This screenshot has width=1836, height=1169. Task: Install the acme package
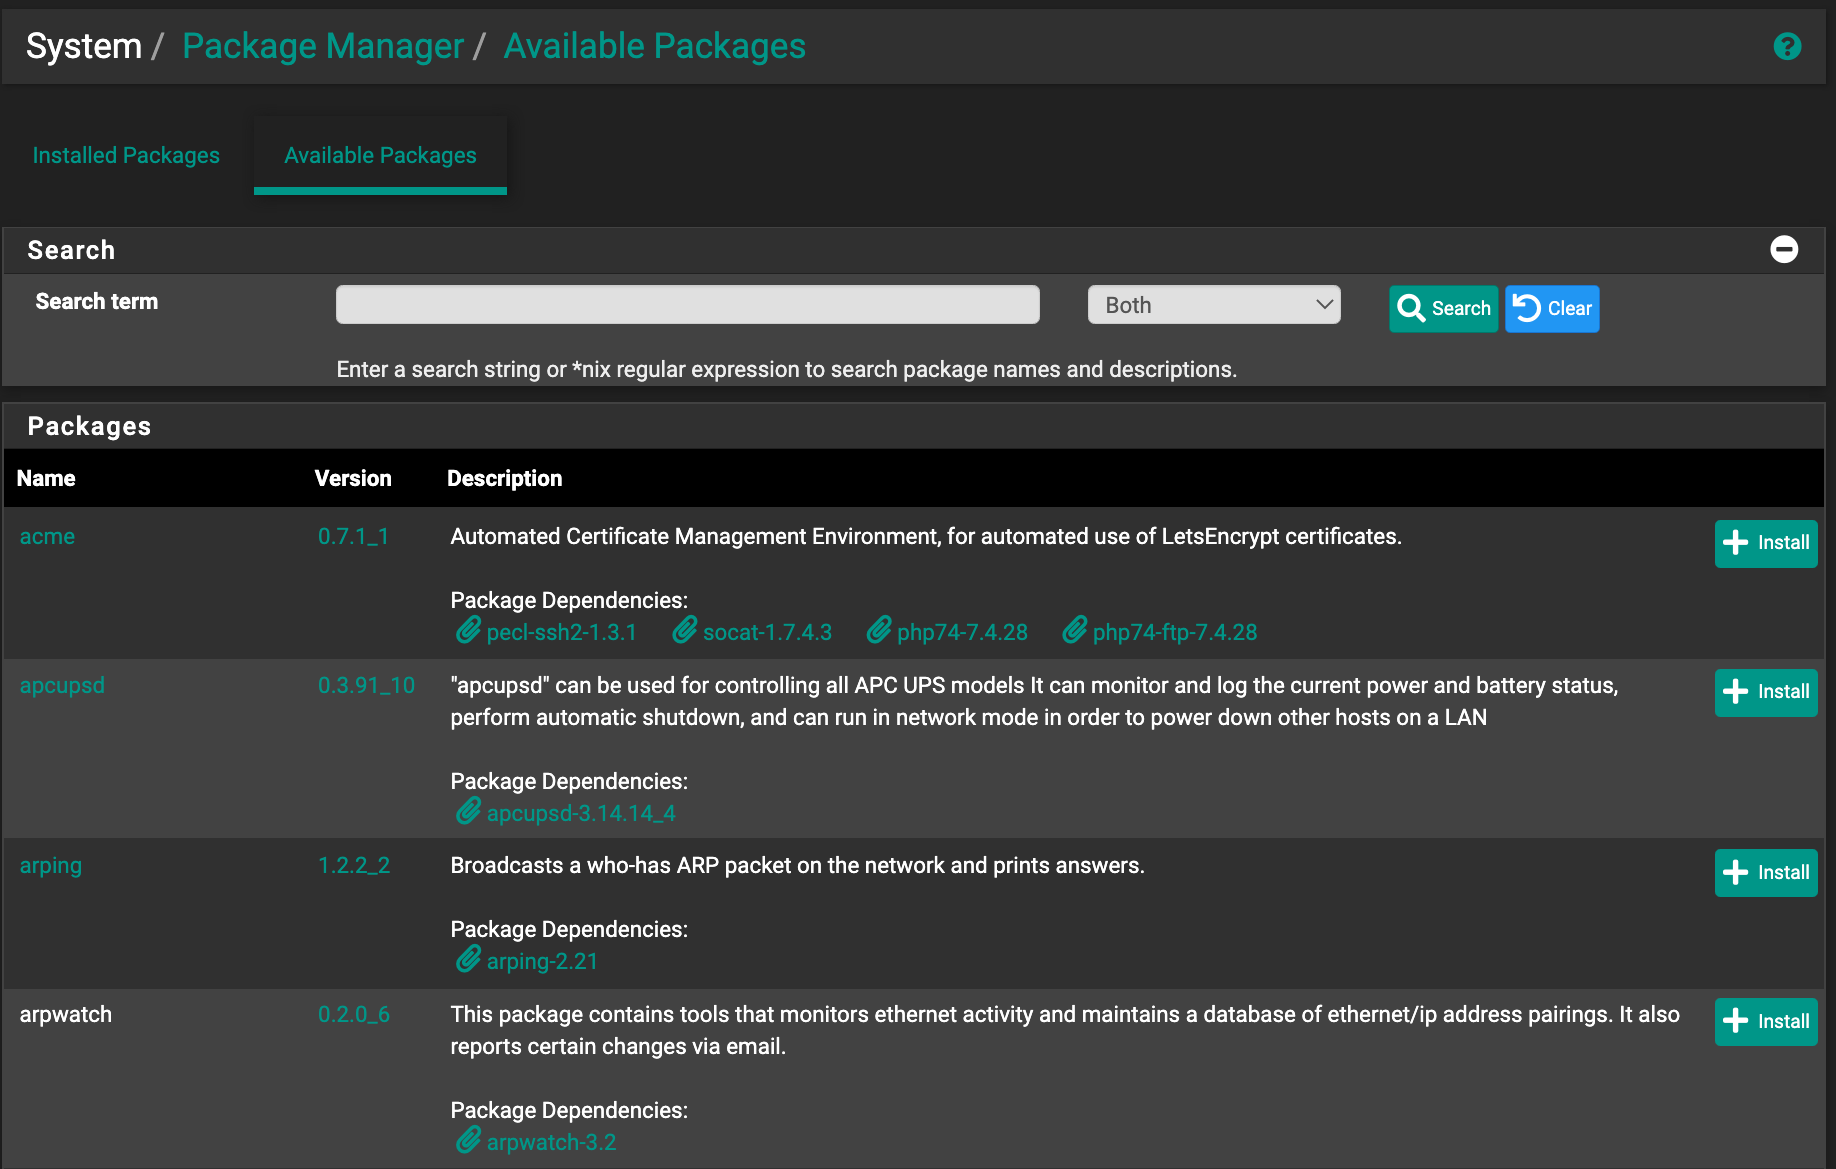[1765, 543]
